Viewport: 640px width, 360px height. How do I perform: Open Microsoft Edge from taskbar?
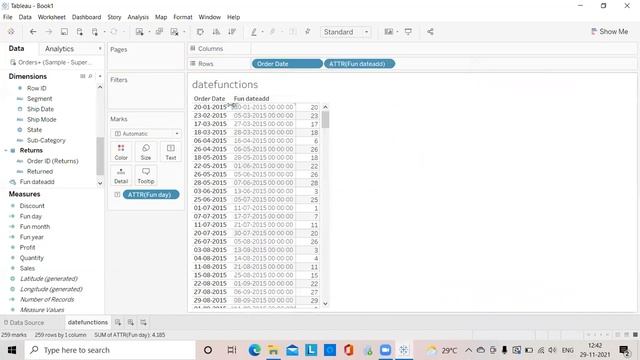(x=254, y=350)
